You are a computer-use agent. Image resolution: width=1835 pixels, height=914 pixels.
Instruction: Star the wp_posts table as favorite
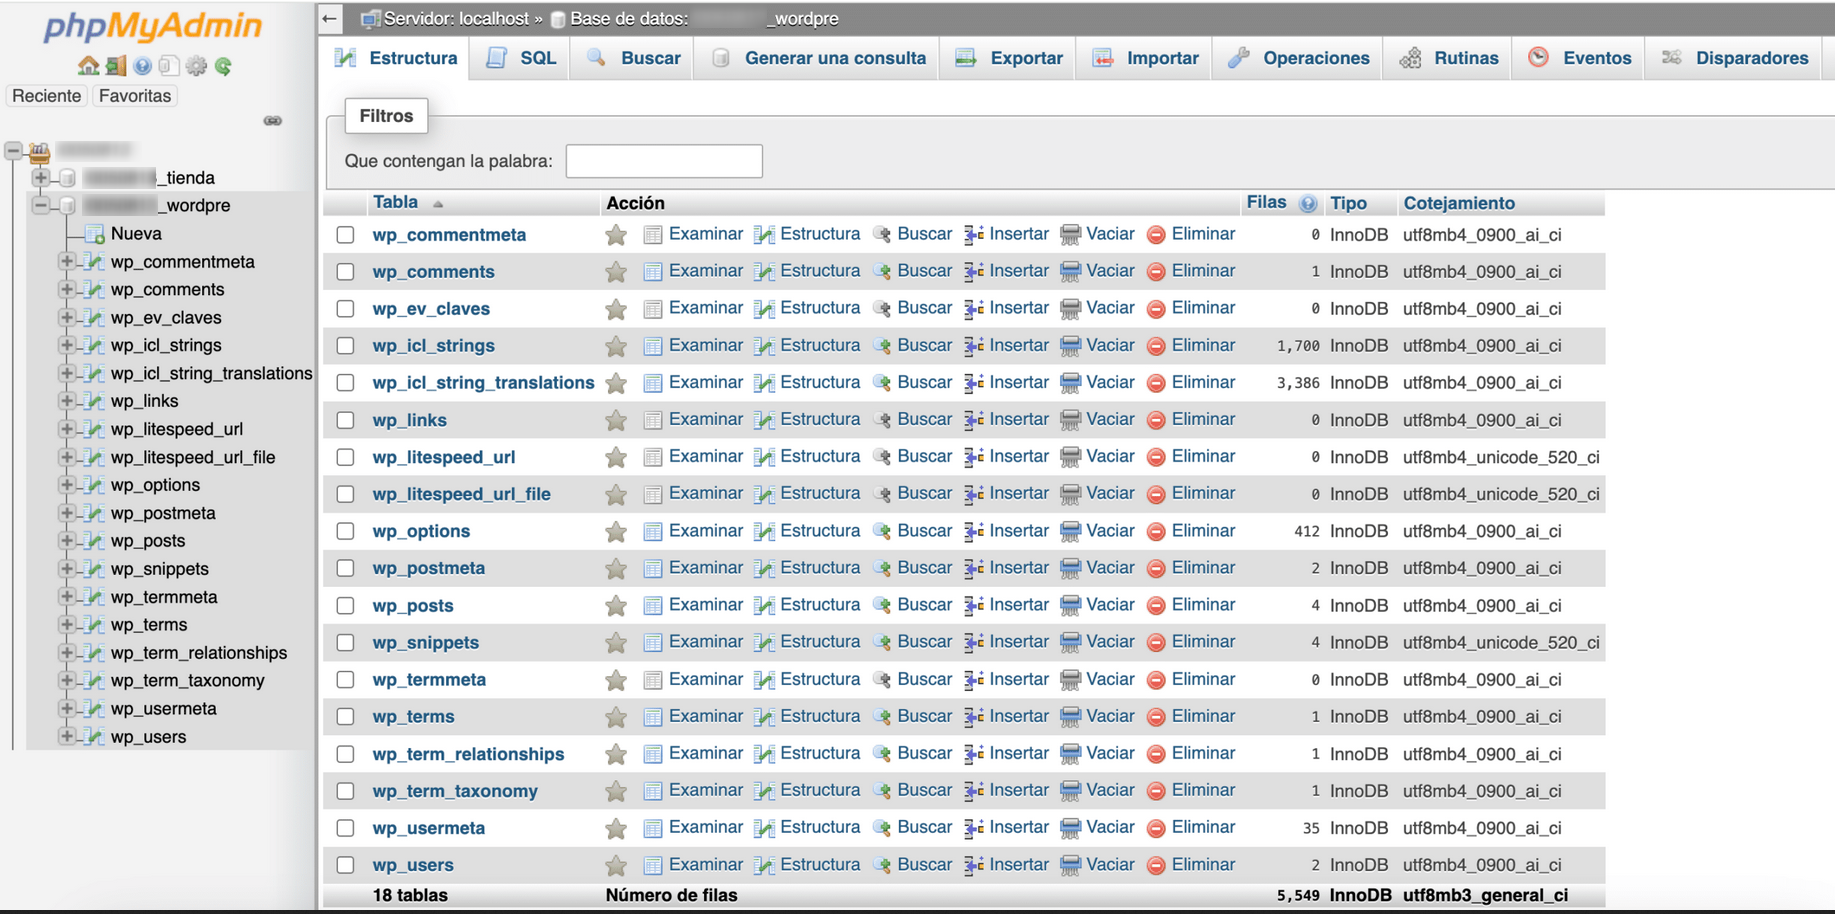616,605
